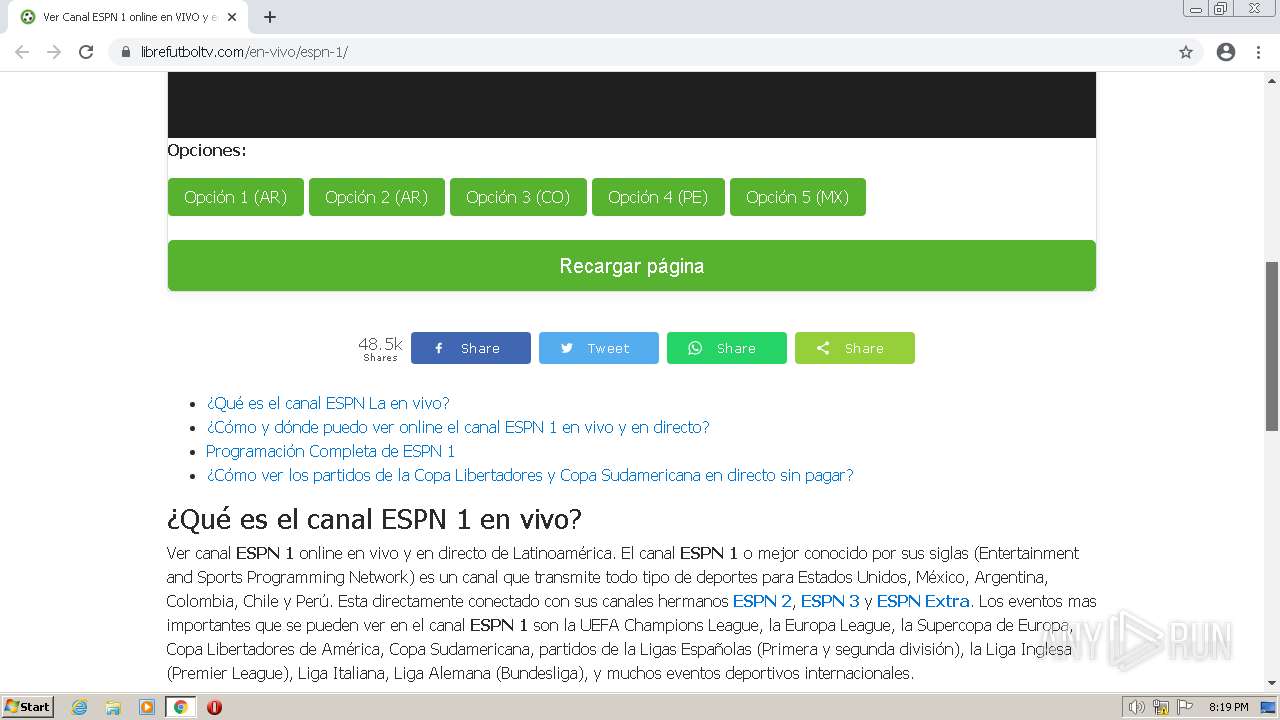
Task: Open Action Center flag icon
Action: pyautogui.click(x=1183, y=707)
